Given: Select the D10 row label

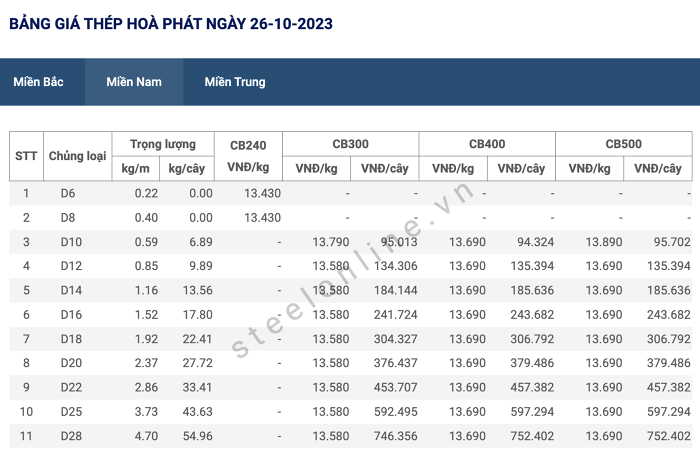Looking at the screenshot, I should pyautogui.click(x=71, y=242).
